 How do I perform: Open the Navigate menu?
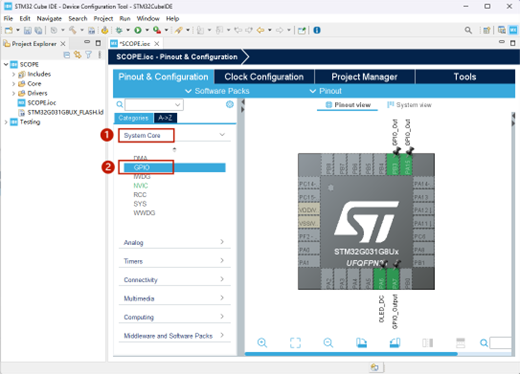pos(49,18)
